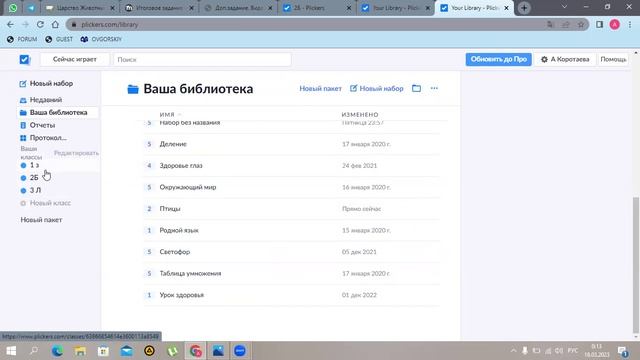The height and width of the screenshot is (360, 640).
Task: Sort by the ИЗМЕНЕНО column
Action: (360, 115)
